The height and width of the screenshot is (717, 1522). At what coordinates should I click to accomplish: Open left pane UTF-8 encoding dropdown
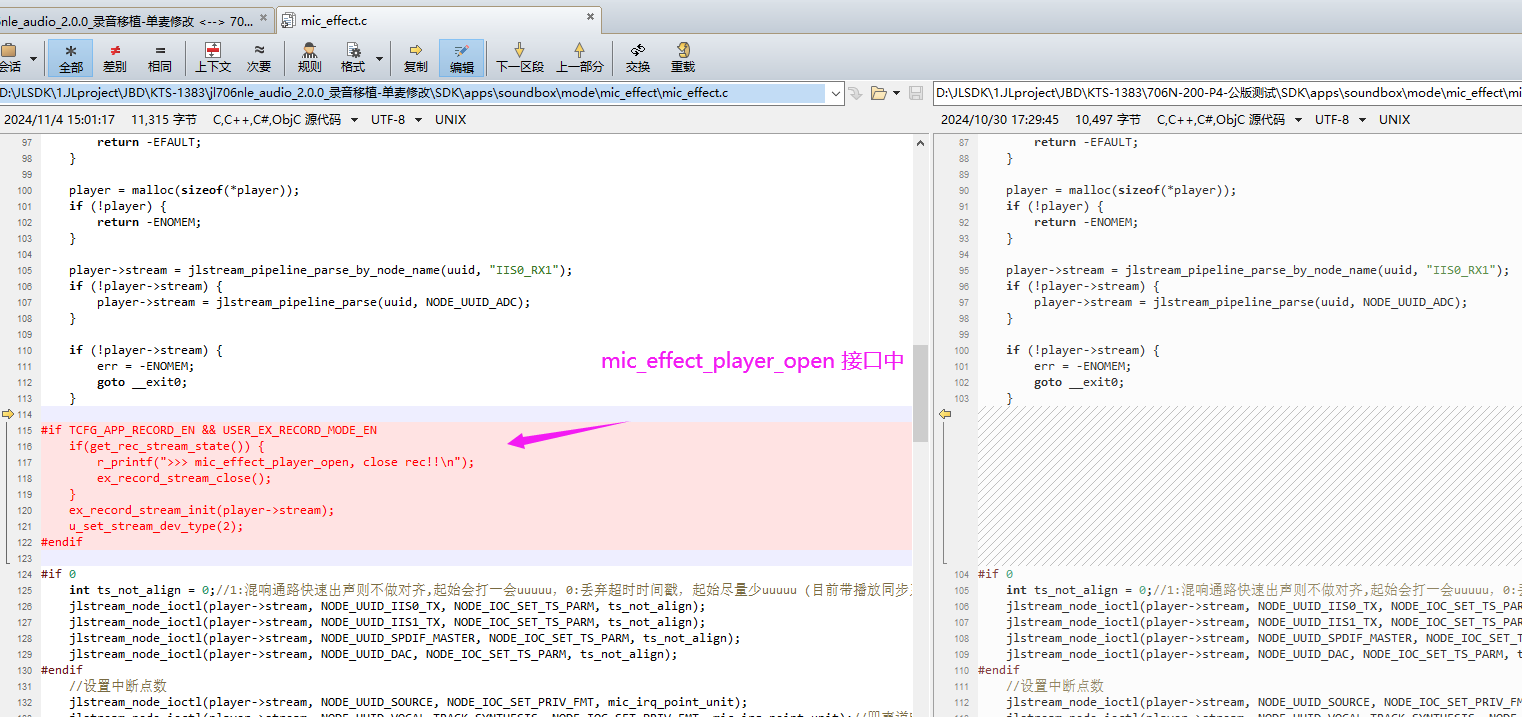396,119
